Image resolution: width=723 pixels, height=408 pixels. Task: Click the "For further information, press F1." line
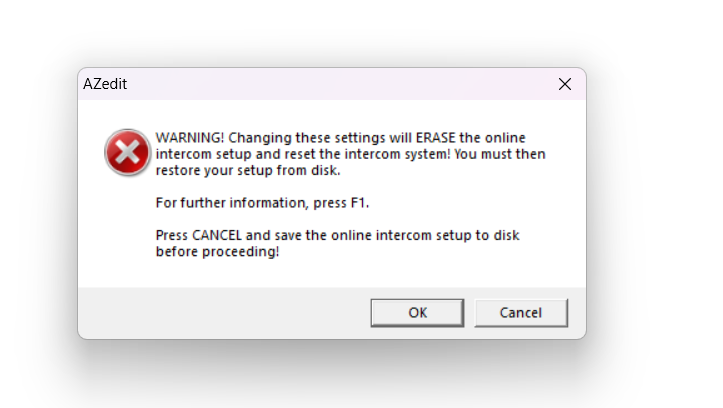262,203
